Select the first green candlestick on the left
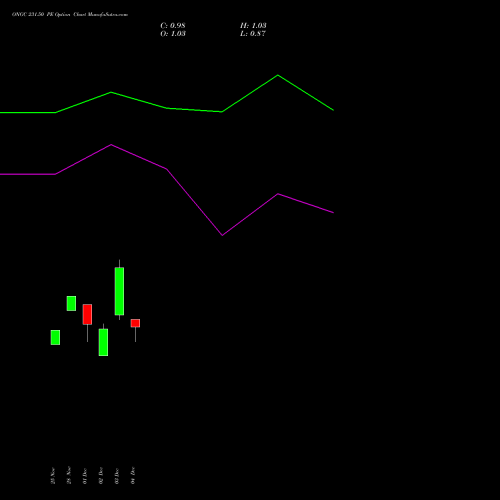The image size is (500, 500). (55, 337)
